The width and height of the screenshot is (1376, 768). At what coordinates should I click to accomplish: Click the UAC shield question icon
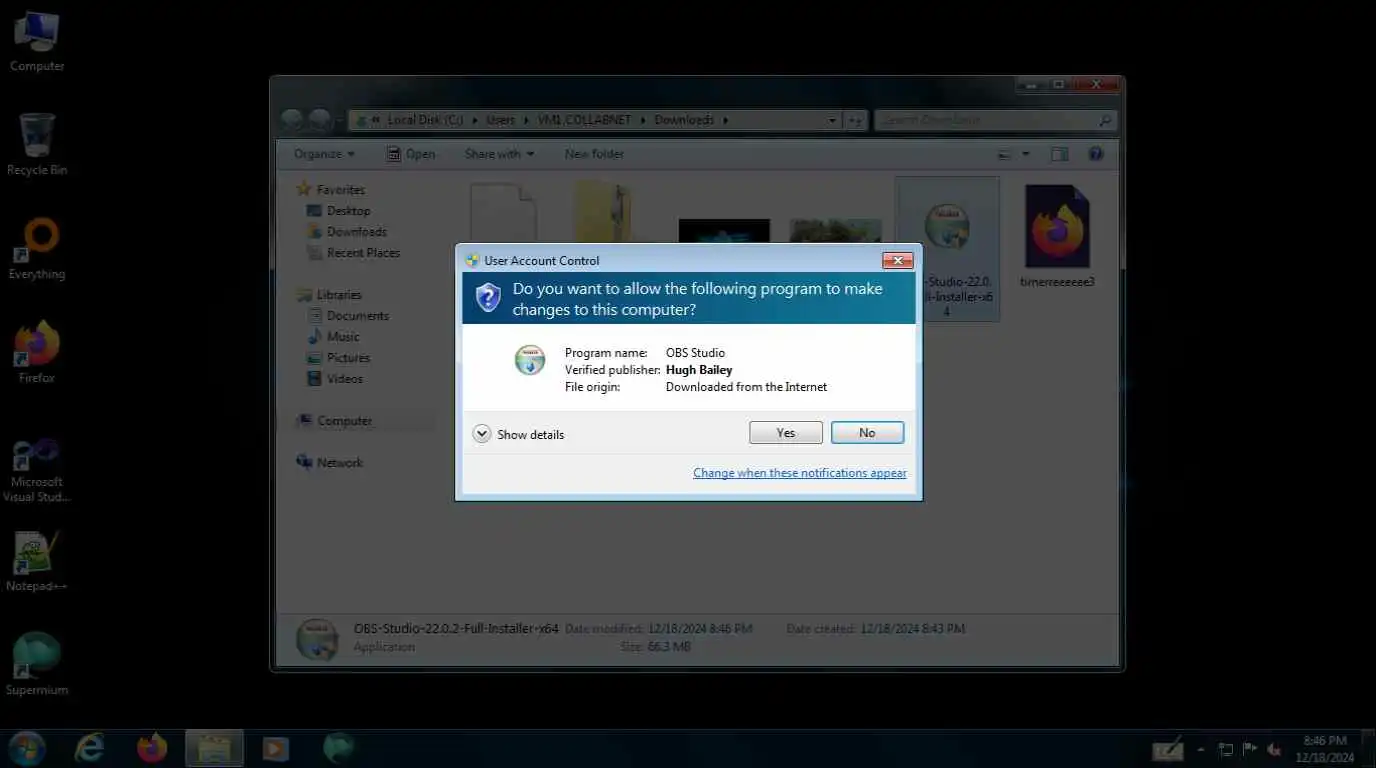point(488,297)
